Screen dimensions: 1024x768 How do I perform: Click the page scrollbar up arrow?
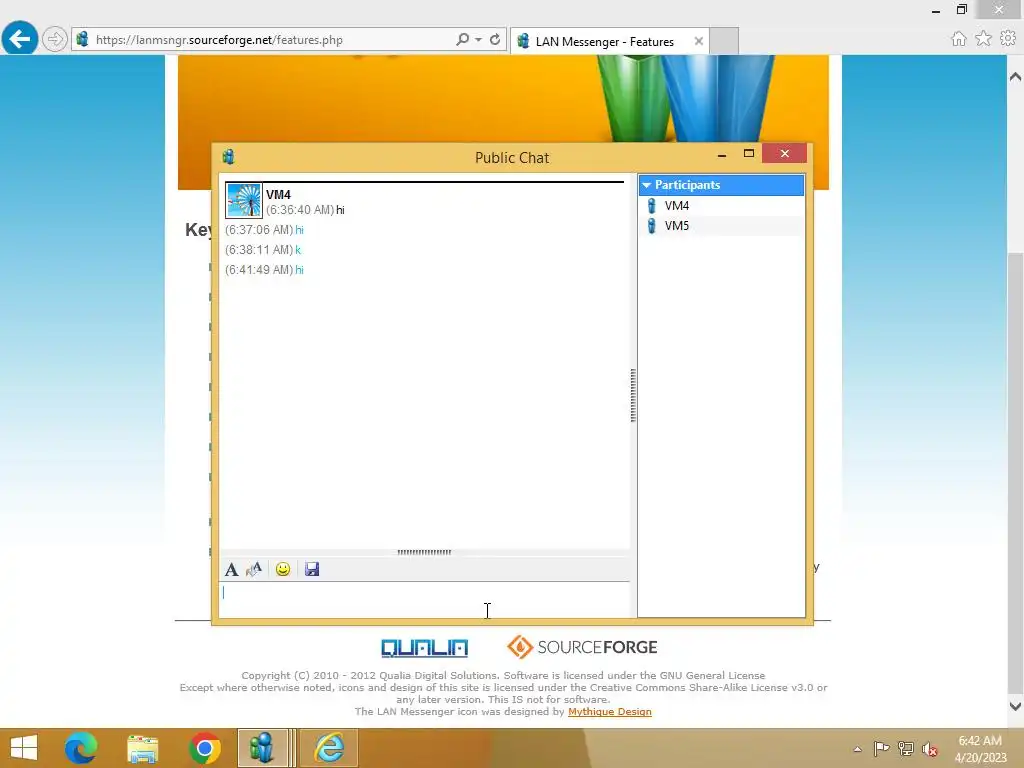coord(1015,76)
